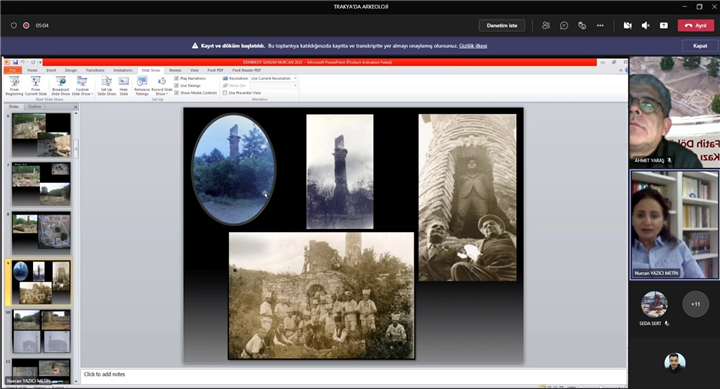Select the group photo of workers at ruins
This screenshot has height=389, width=720.
(321, 296)
